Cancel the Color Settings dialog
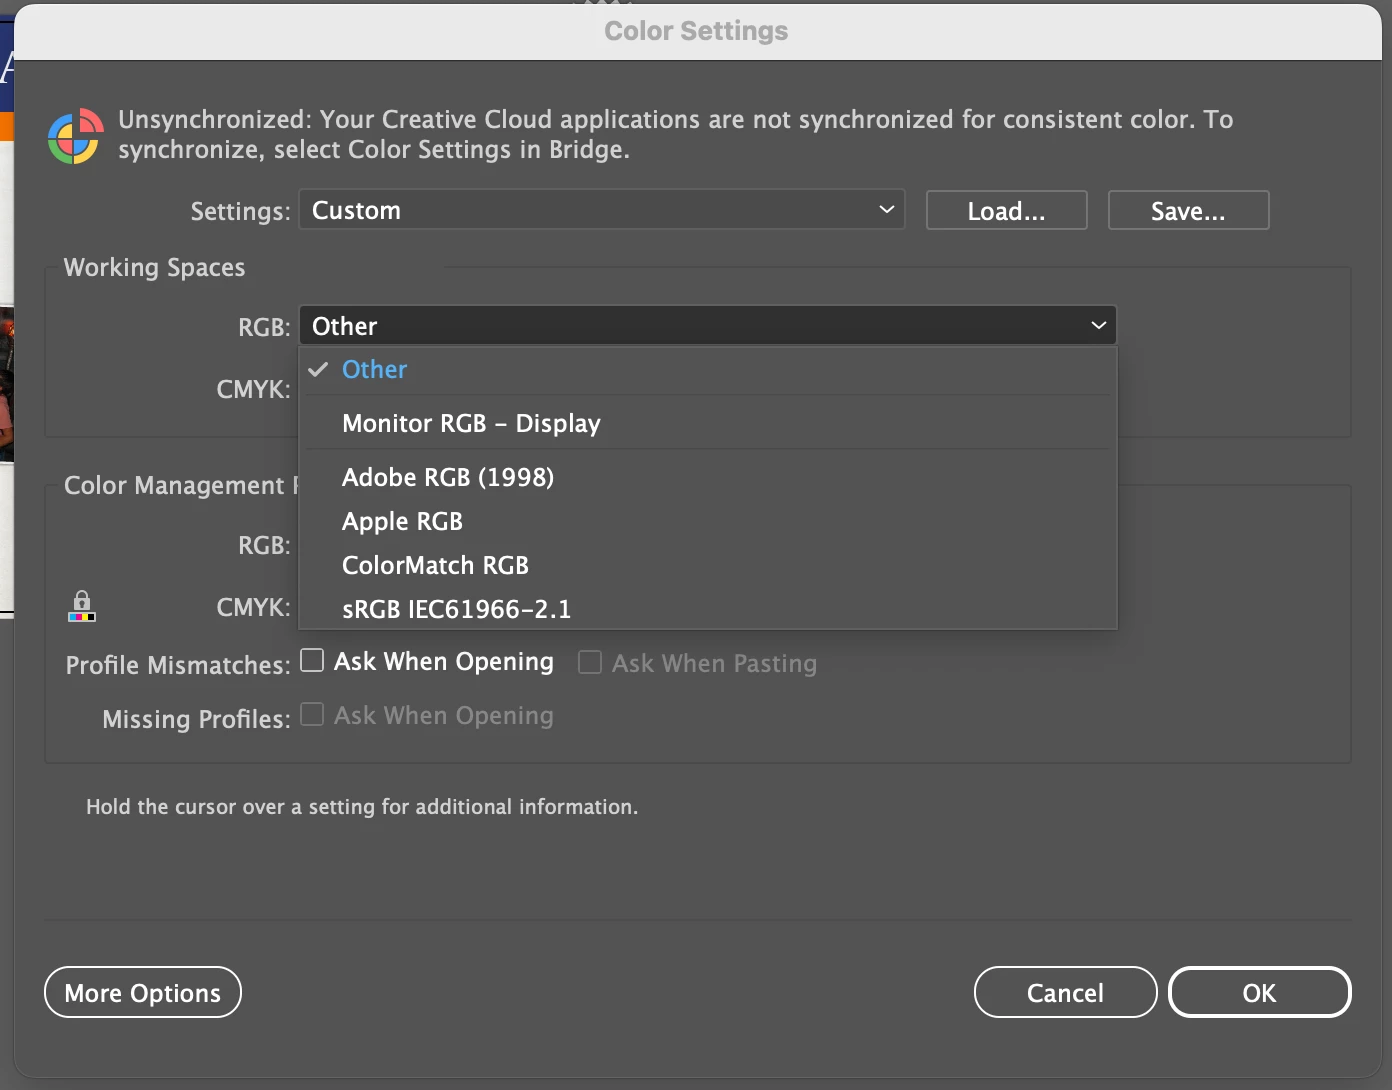The image size is (1392, 1090). [1065, 993]
